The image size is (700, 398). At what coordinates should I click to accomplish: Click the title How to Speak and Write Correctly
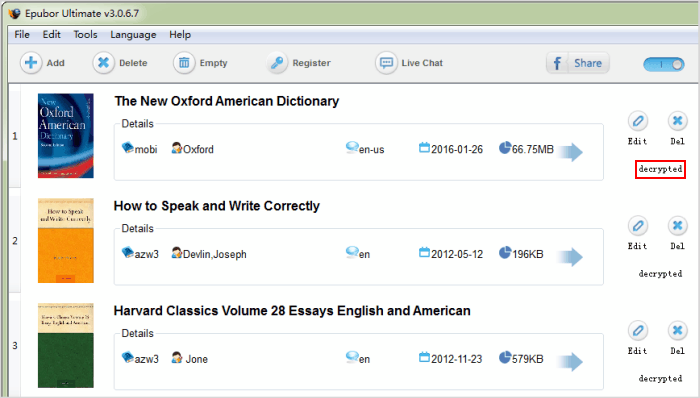[217, 206]
